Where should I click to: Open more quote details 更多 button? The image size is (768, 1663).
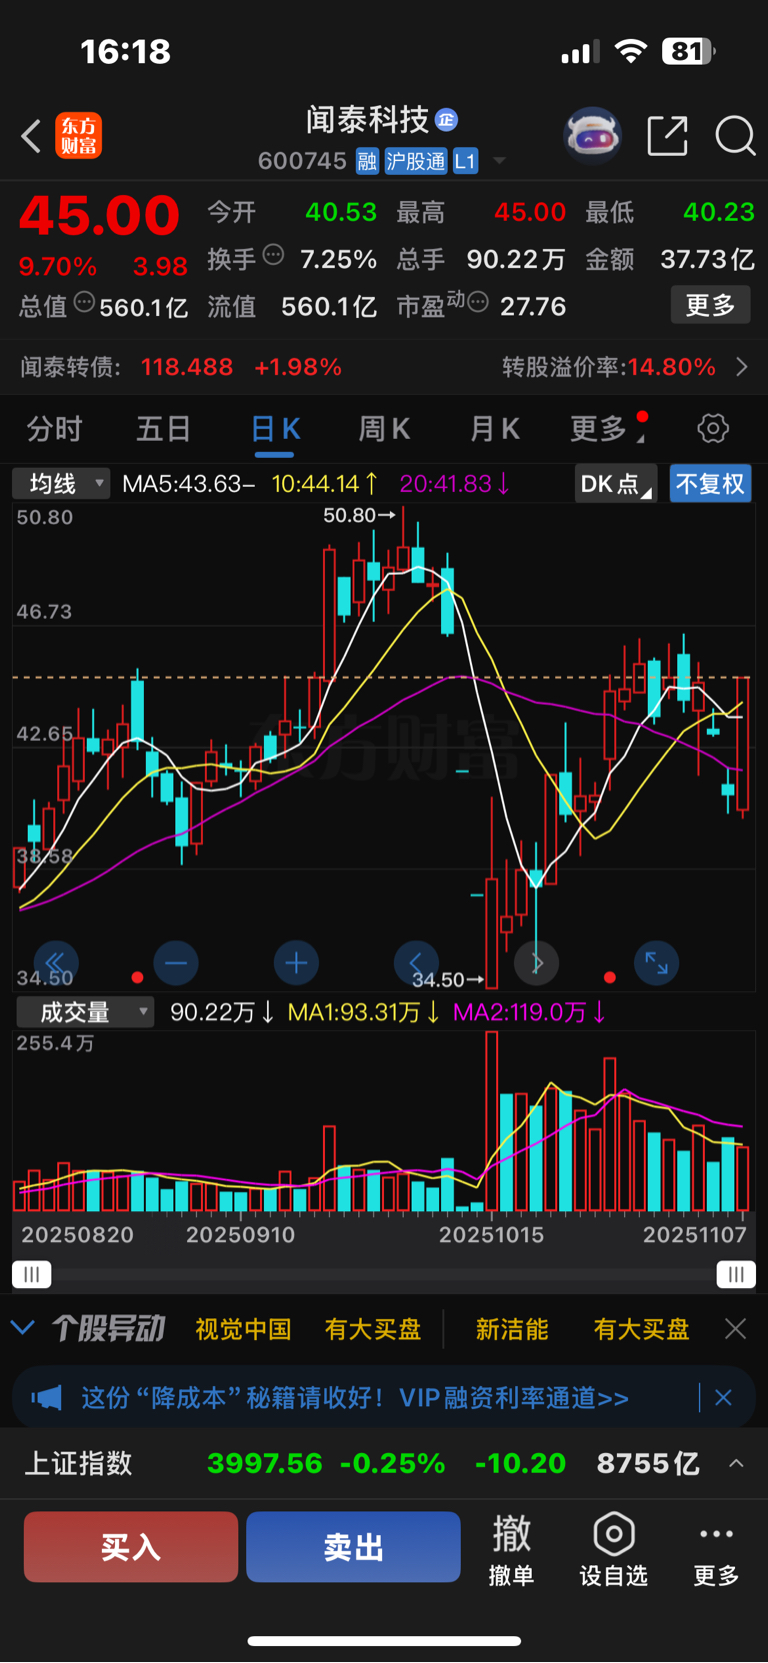[710, 305]
